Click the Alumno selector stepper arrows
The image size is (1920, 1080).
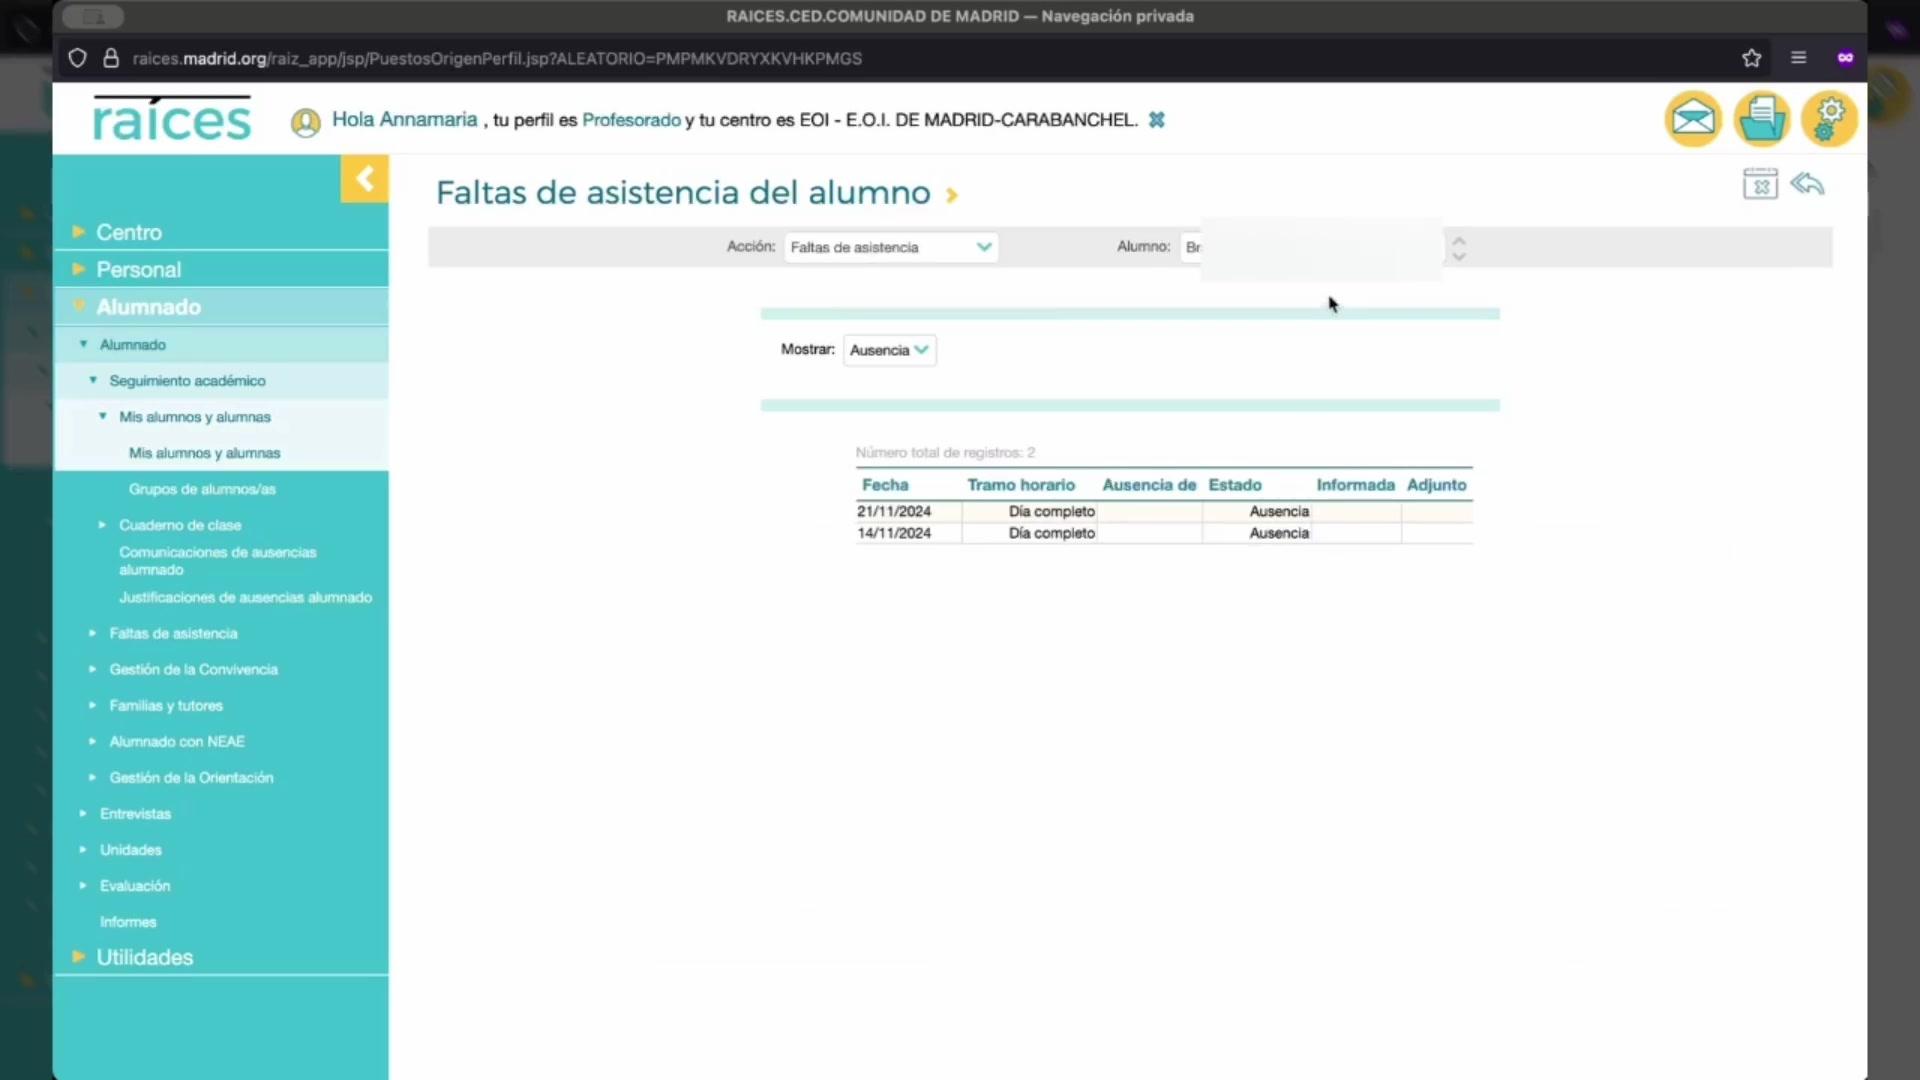pos(1459,248)
